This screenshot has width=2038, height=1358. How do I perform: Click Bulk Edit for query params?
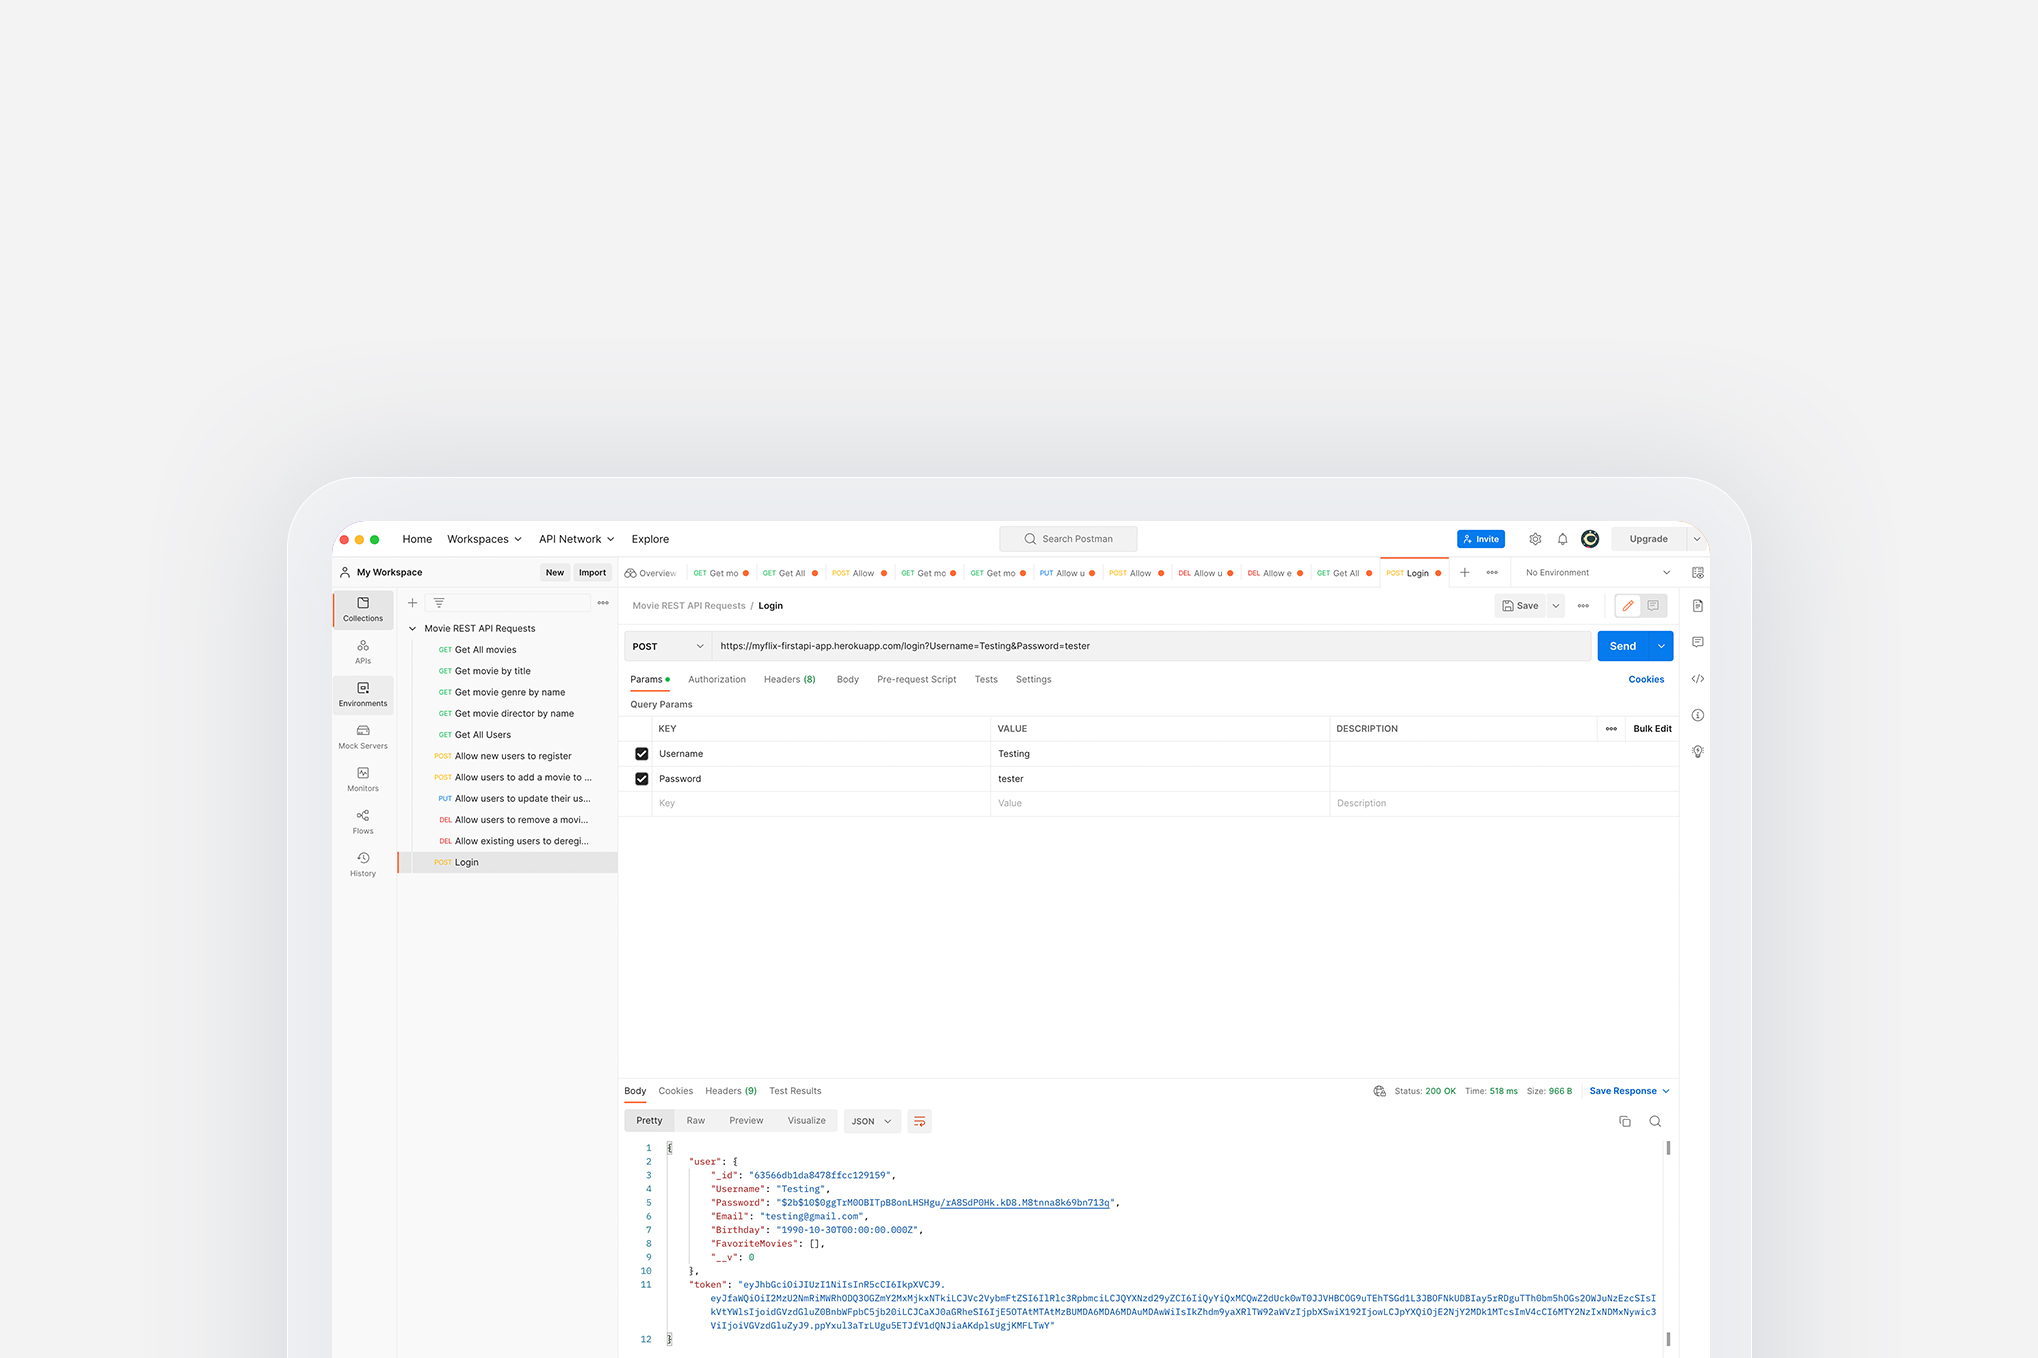point(1652,729)
